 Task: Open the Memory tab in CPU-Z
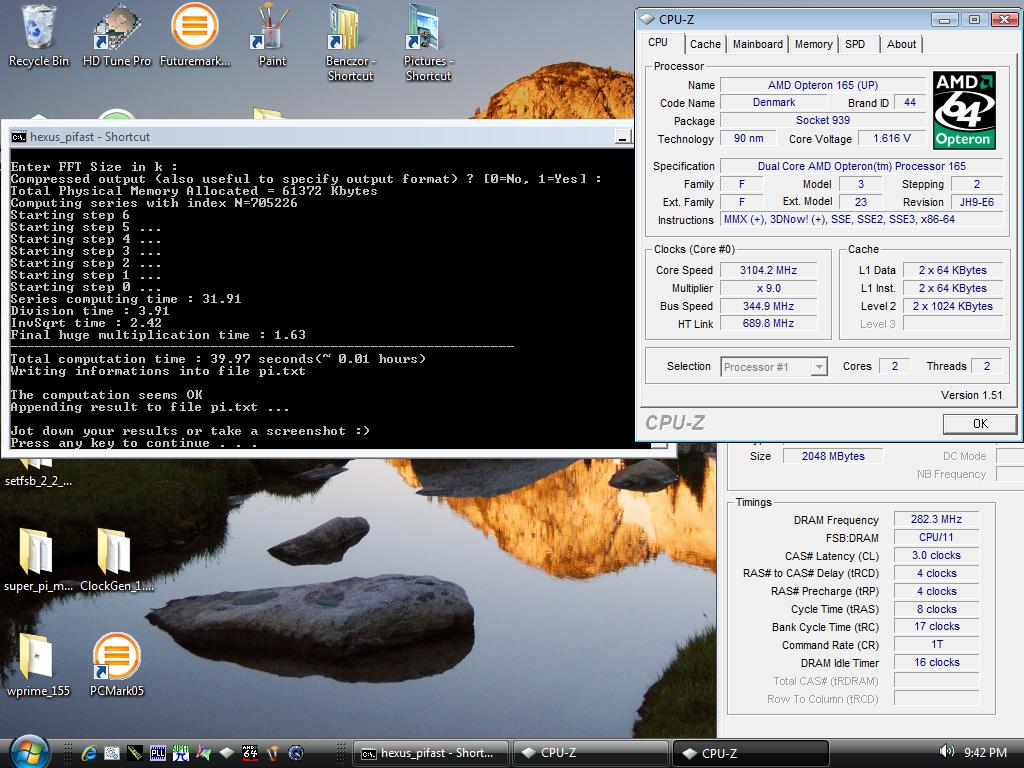pyautogui.click(x=814, y=44)
